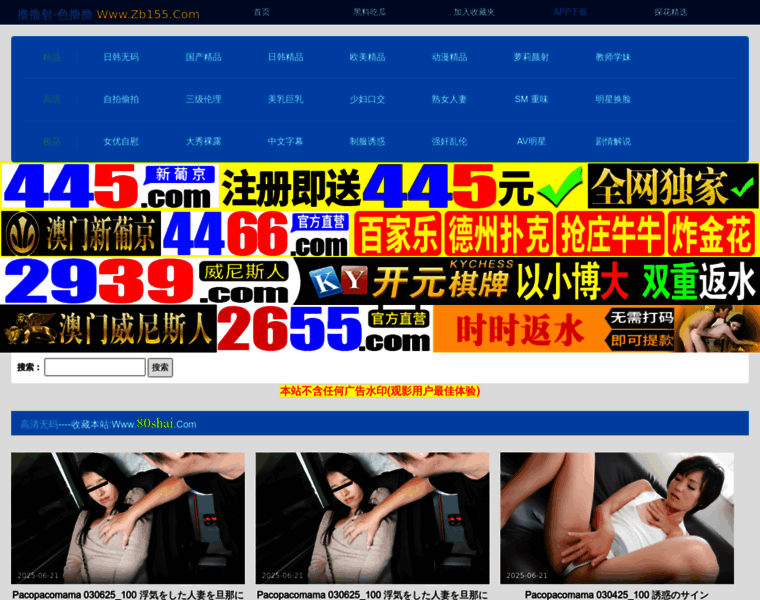The image size is (760, 600).
Task: Open the APP下载 link
Action: 570,12
